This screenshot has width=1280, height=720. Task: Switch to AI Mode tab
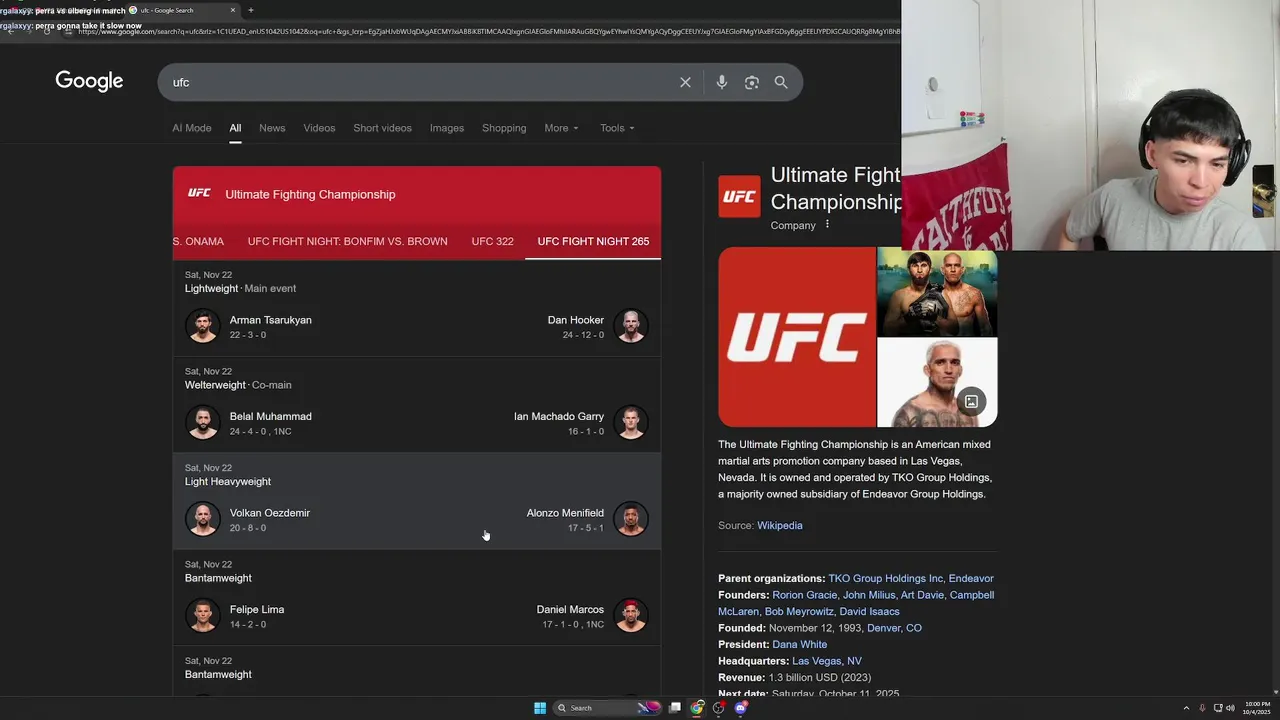[191, 128]
